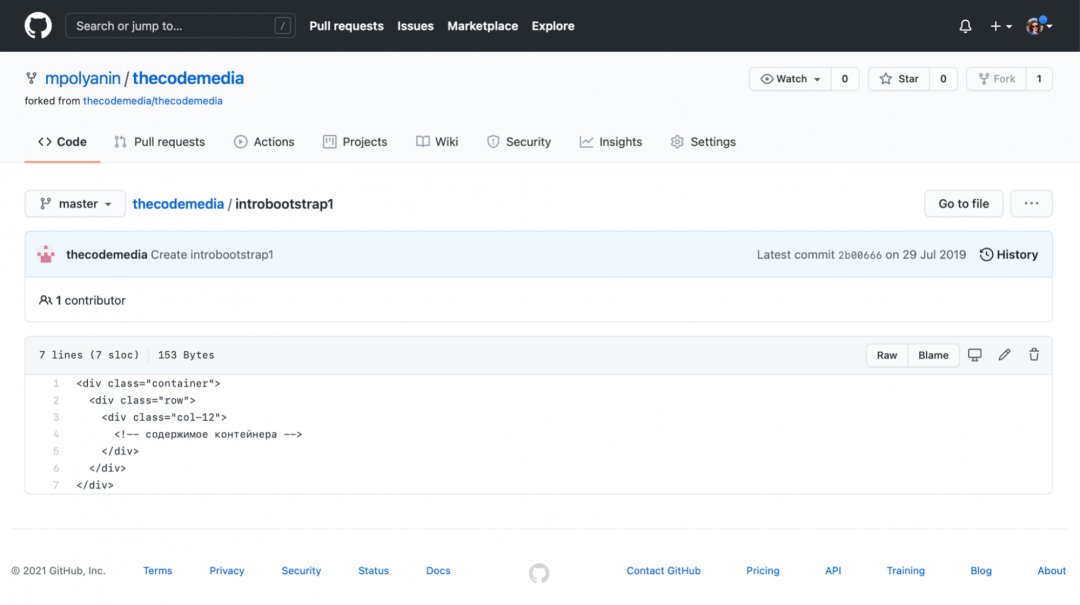1080x605 pixels.
Task: Click the pencil icon to edit file
Action: click(x=1004, y=355)
